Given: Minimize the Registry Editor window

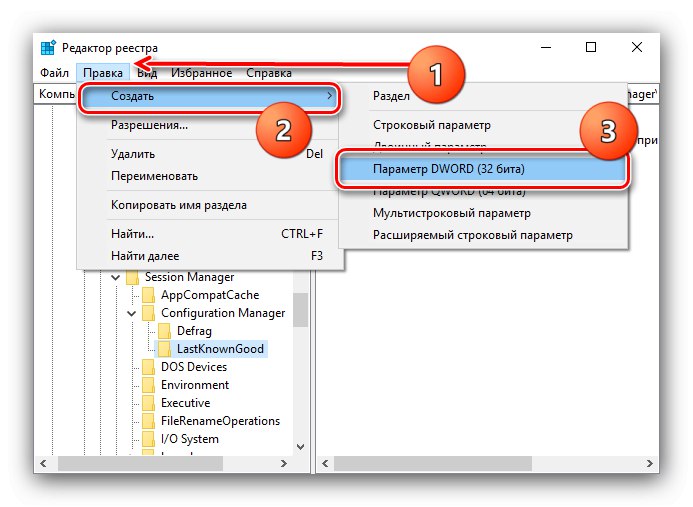Looking at the screenshot, I should [x=546, y=47].
